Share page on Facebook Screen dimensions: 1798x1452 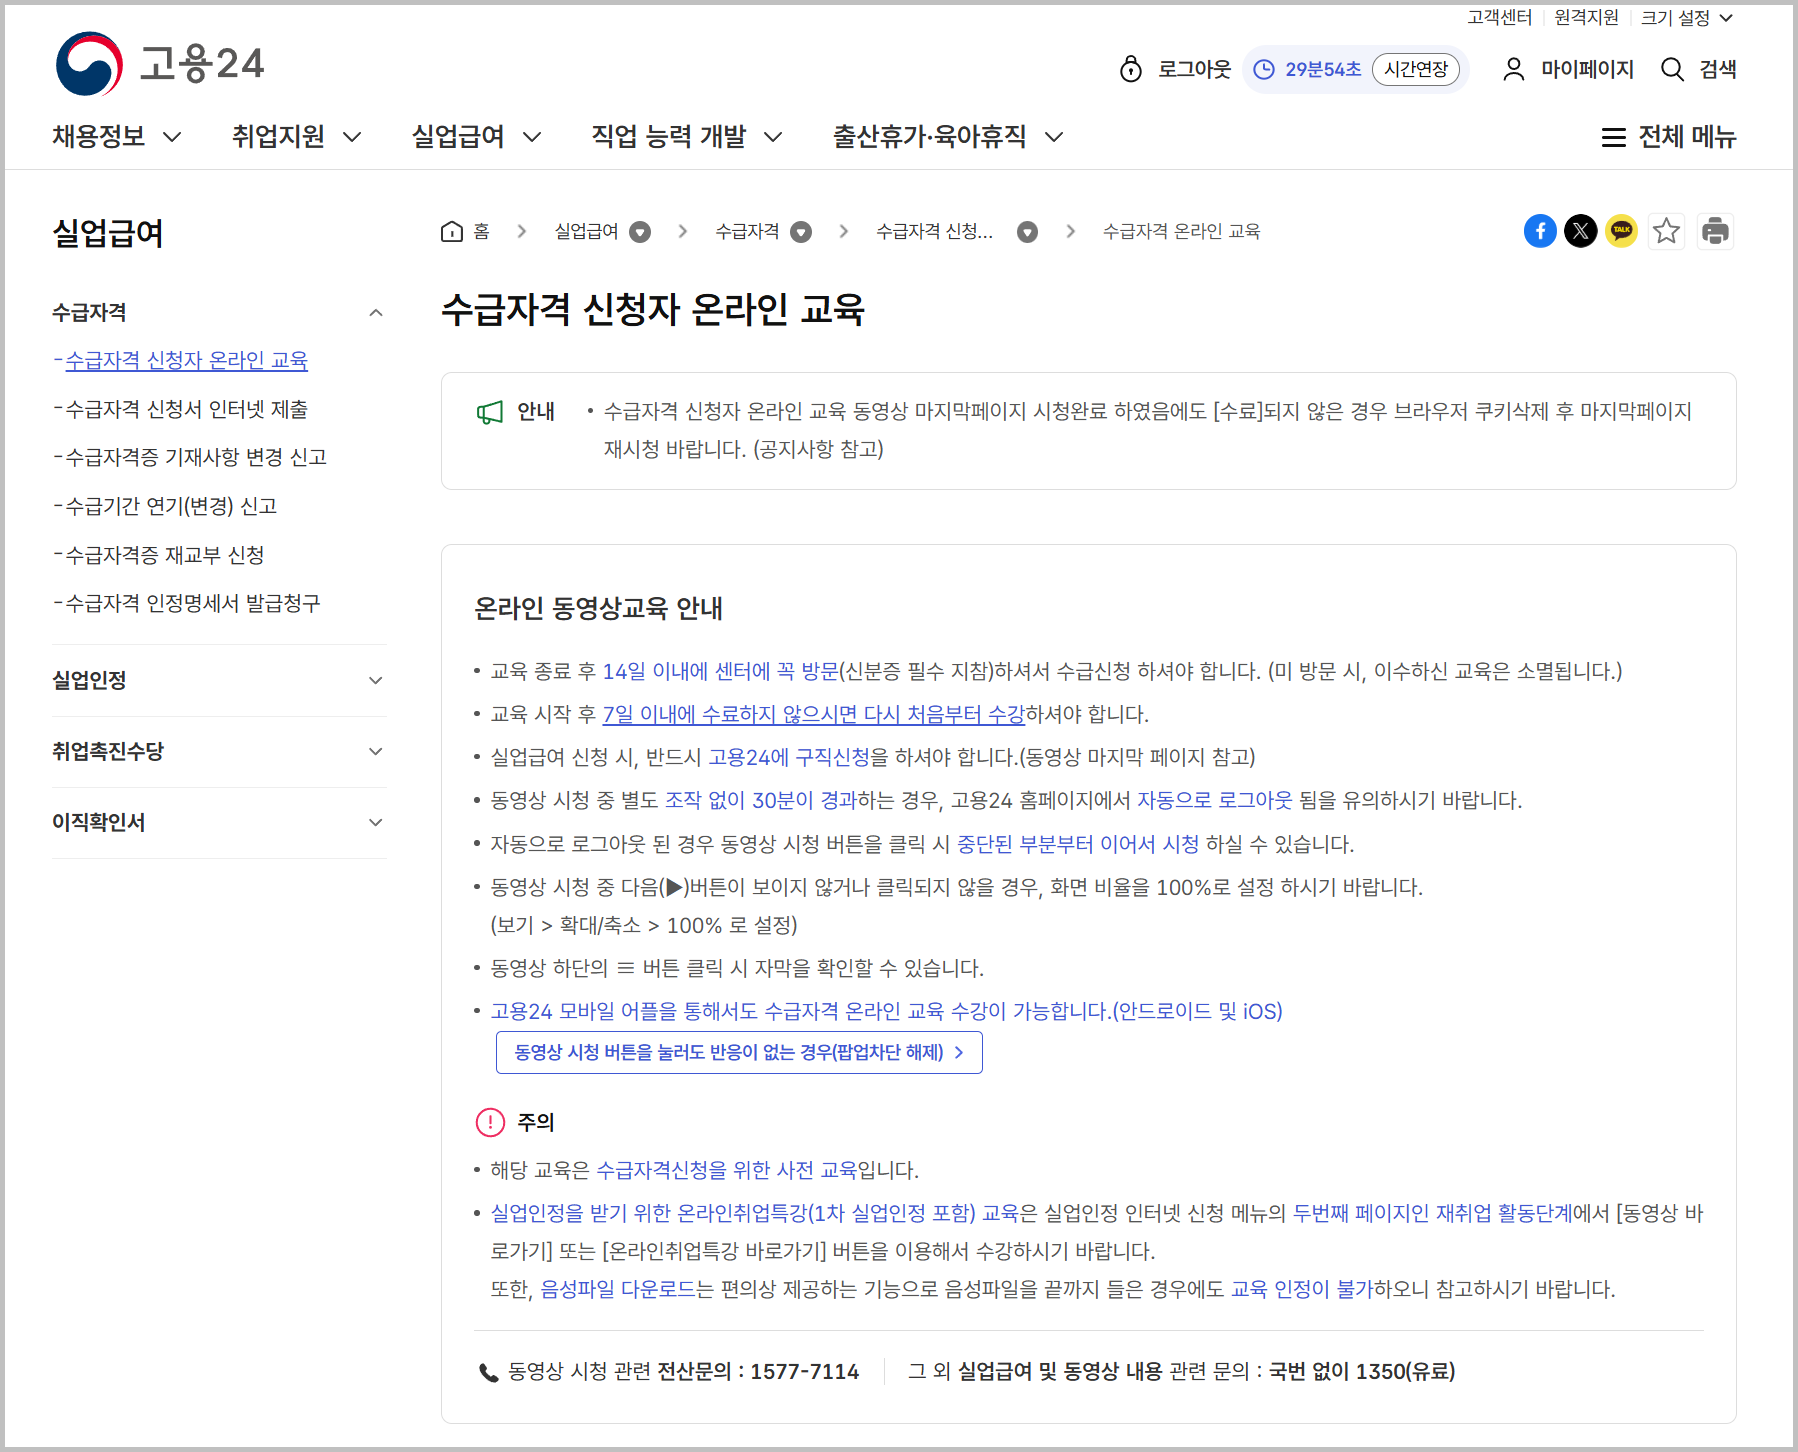click(1540, 231)
